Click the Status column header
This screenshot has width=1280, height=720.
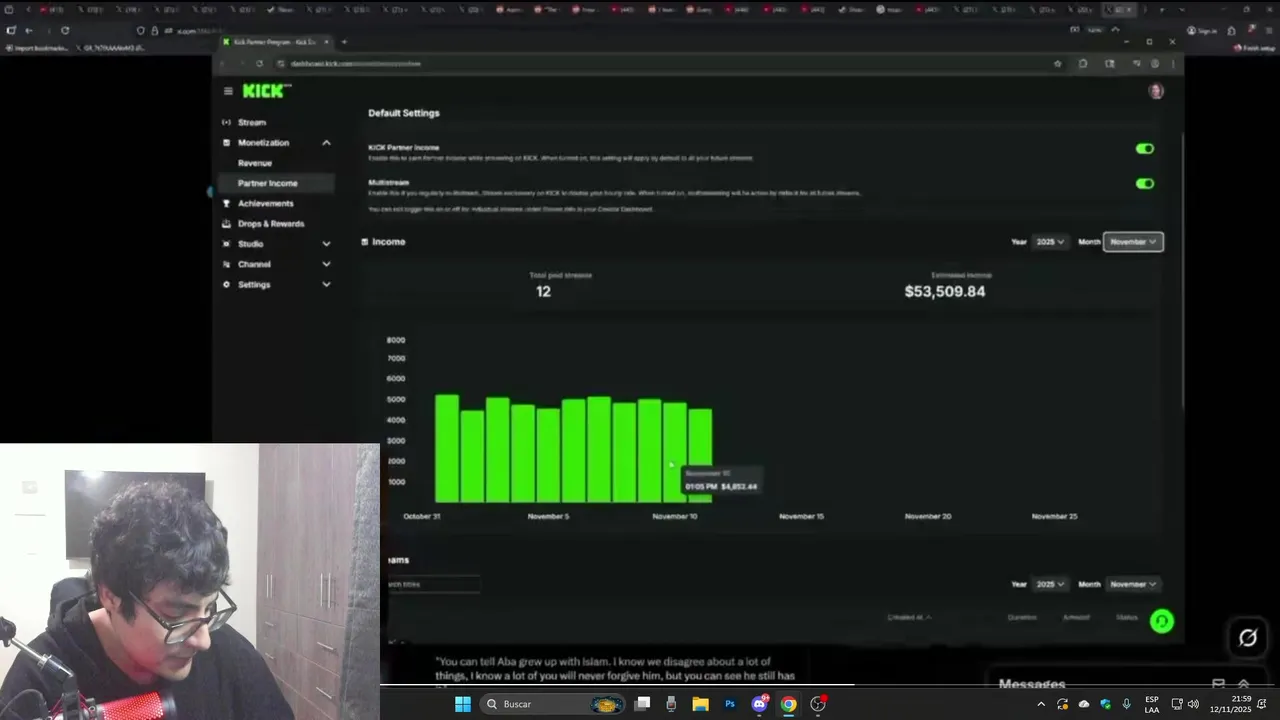tap(1127, 617)
